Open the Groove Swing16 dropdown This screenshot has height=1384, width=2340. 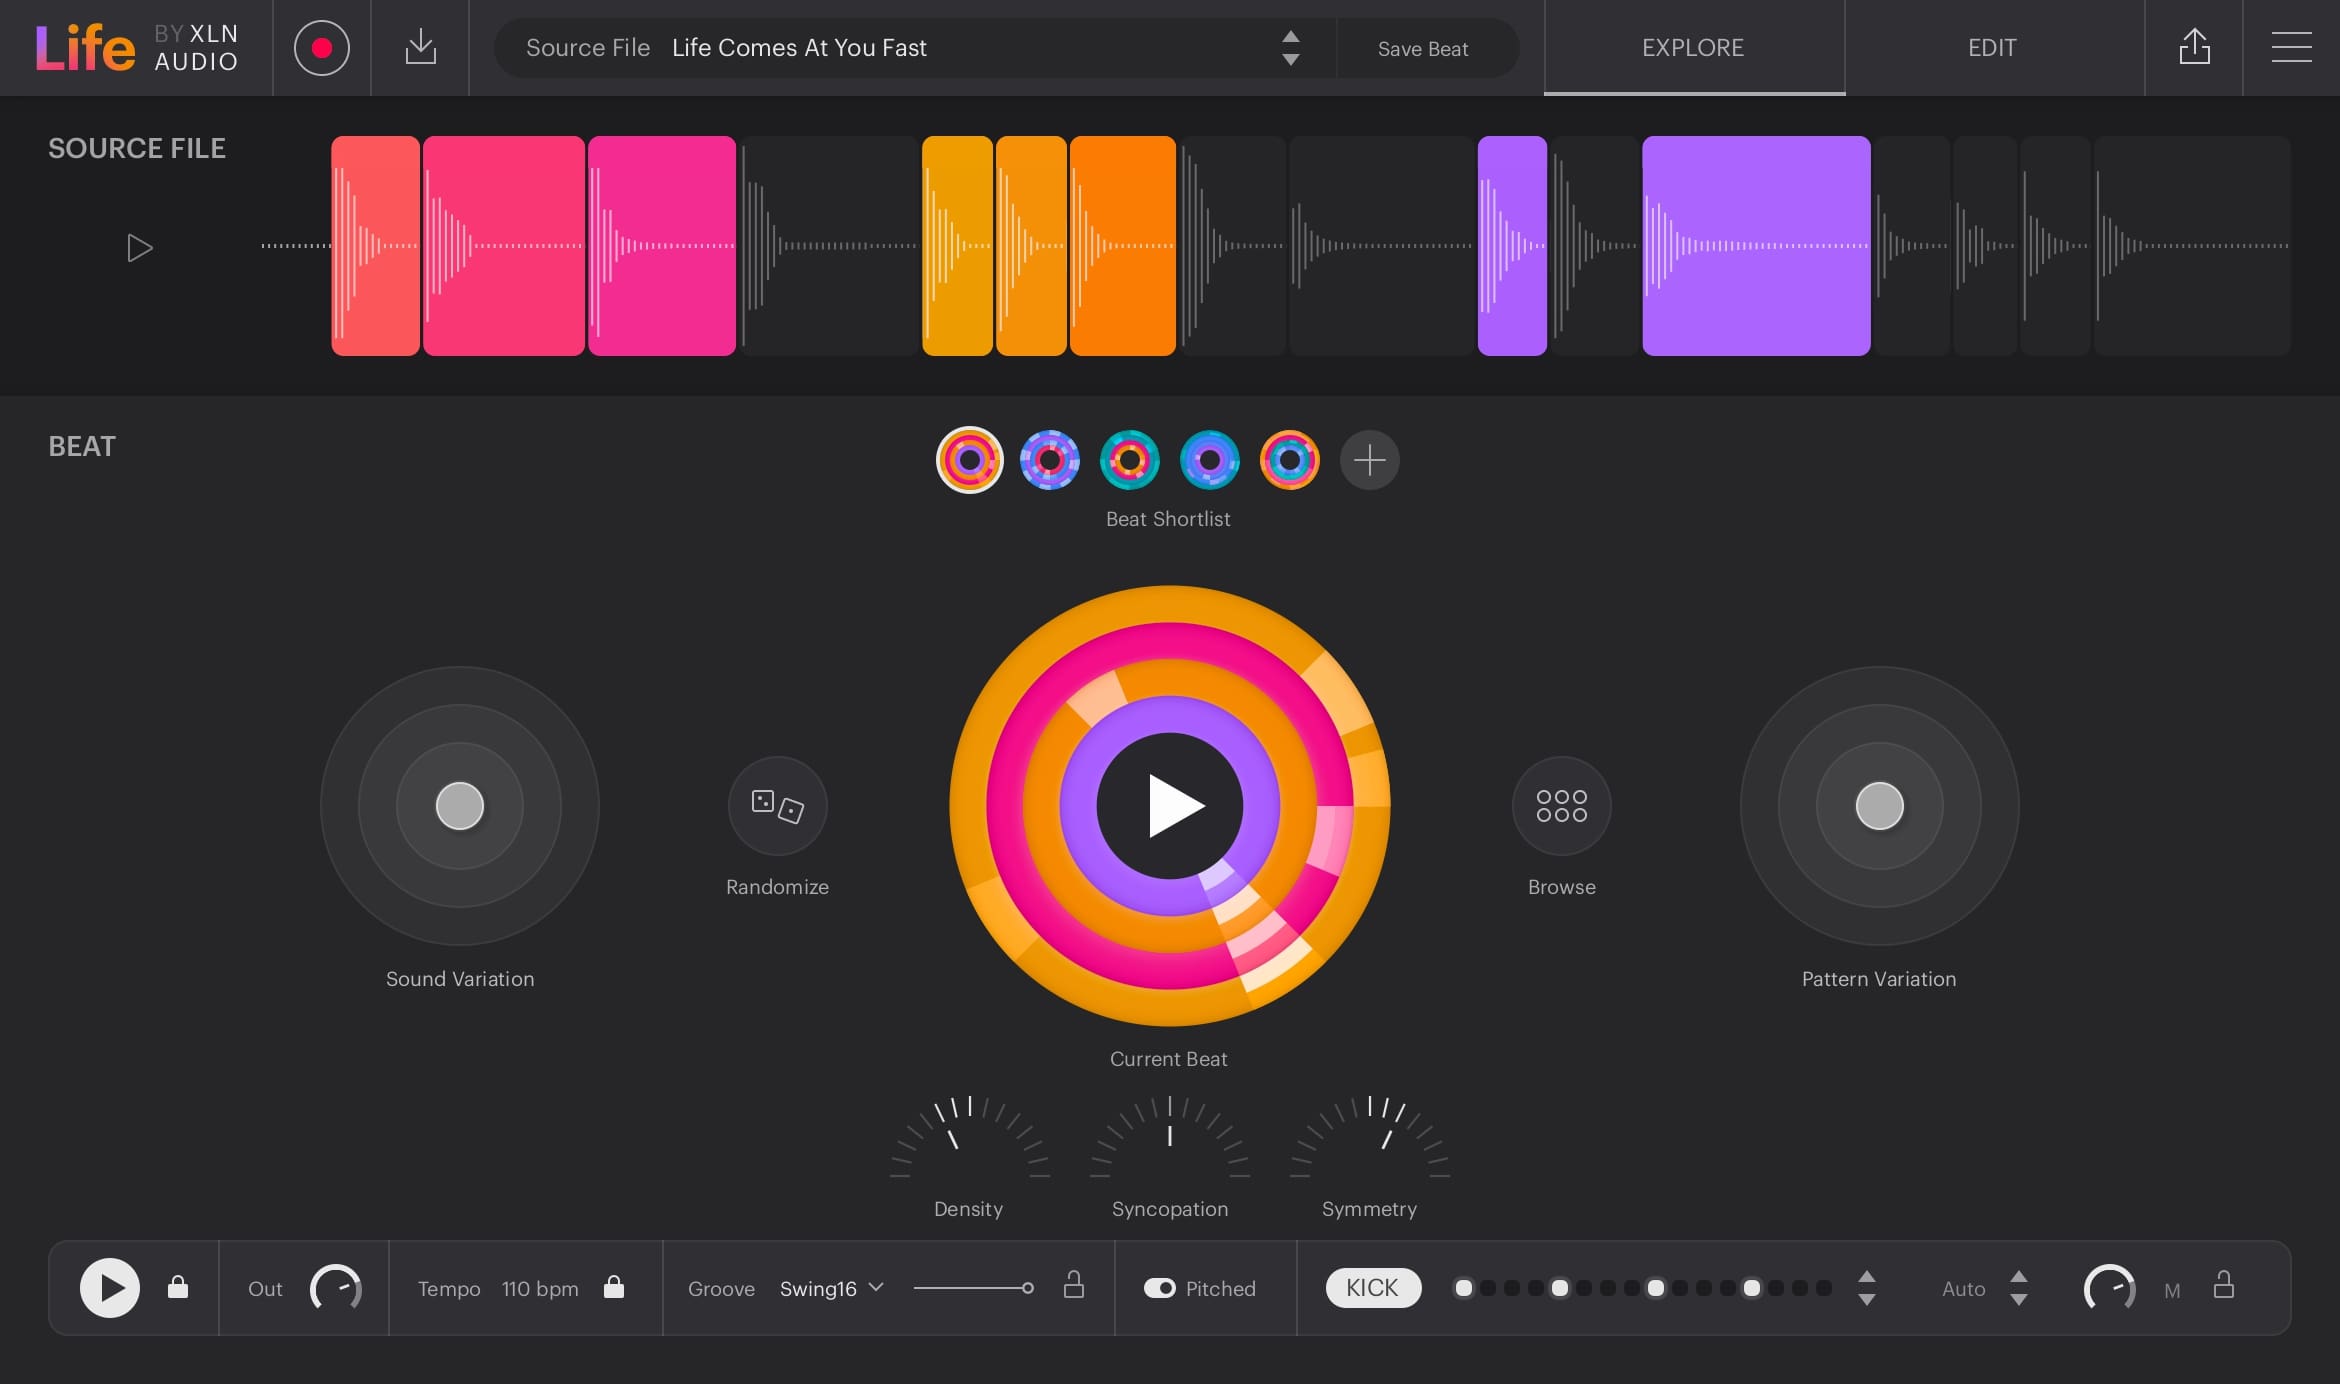[831, 1288]
